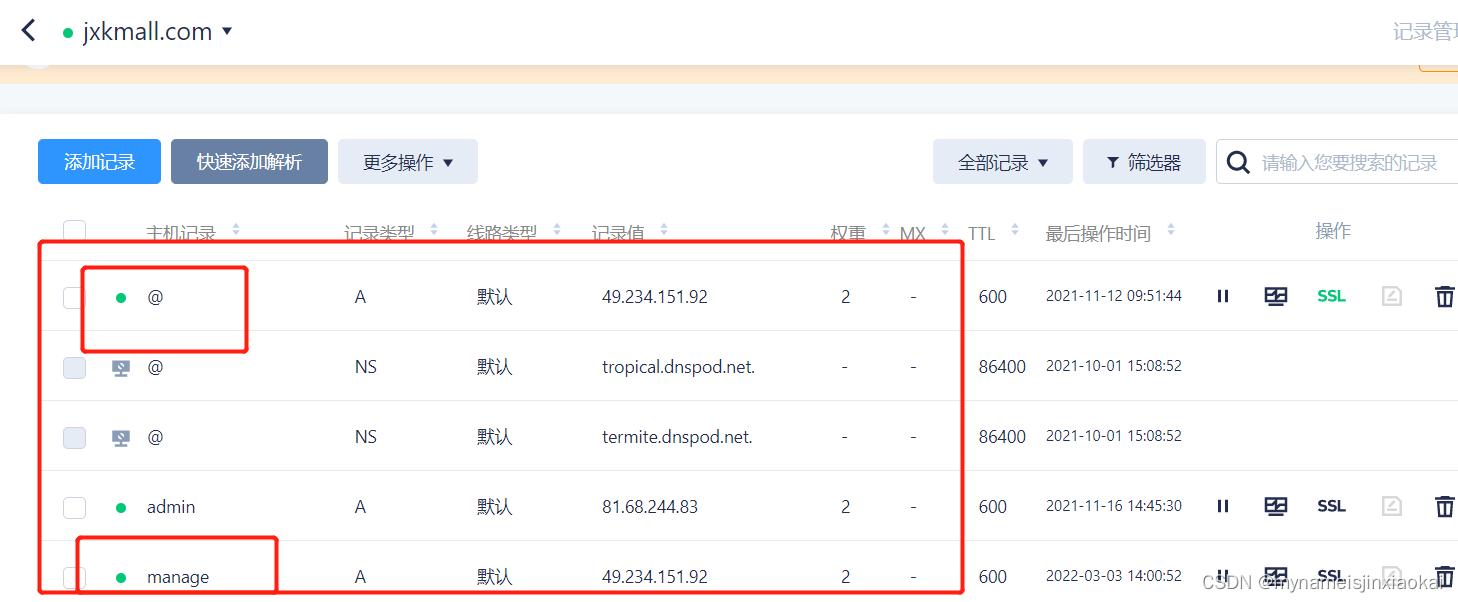Click the 快速添加解析 button

[249, 161]
